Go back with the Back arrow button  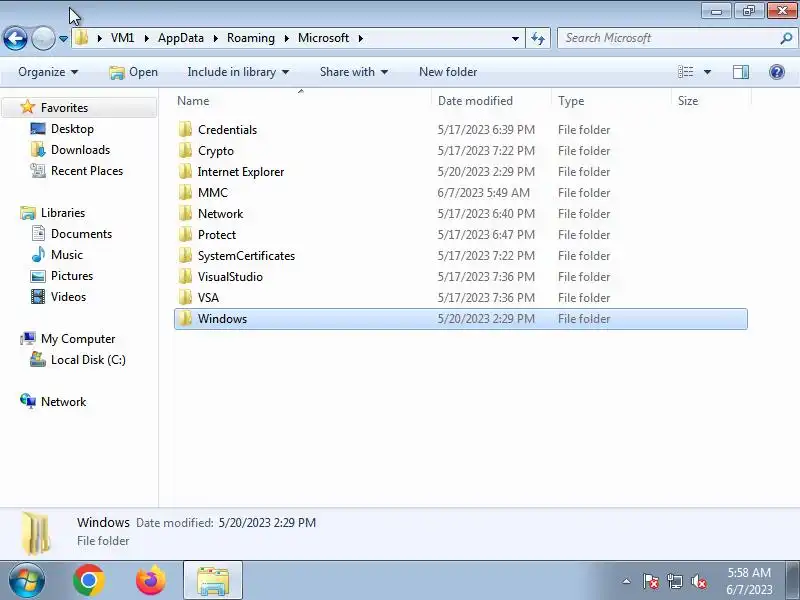point(15,38)
